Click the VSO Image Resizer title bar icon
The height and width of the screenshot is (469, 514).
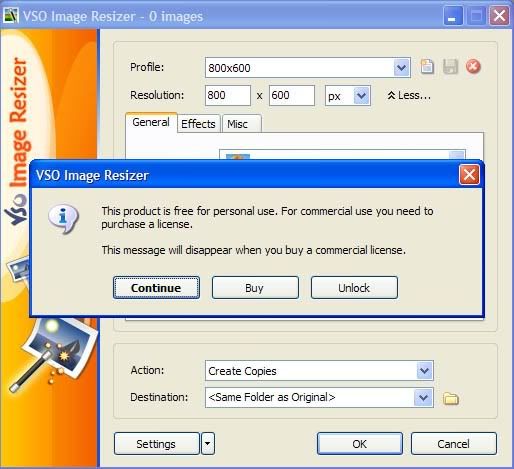pos(11,16)
